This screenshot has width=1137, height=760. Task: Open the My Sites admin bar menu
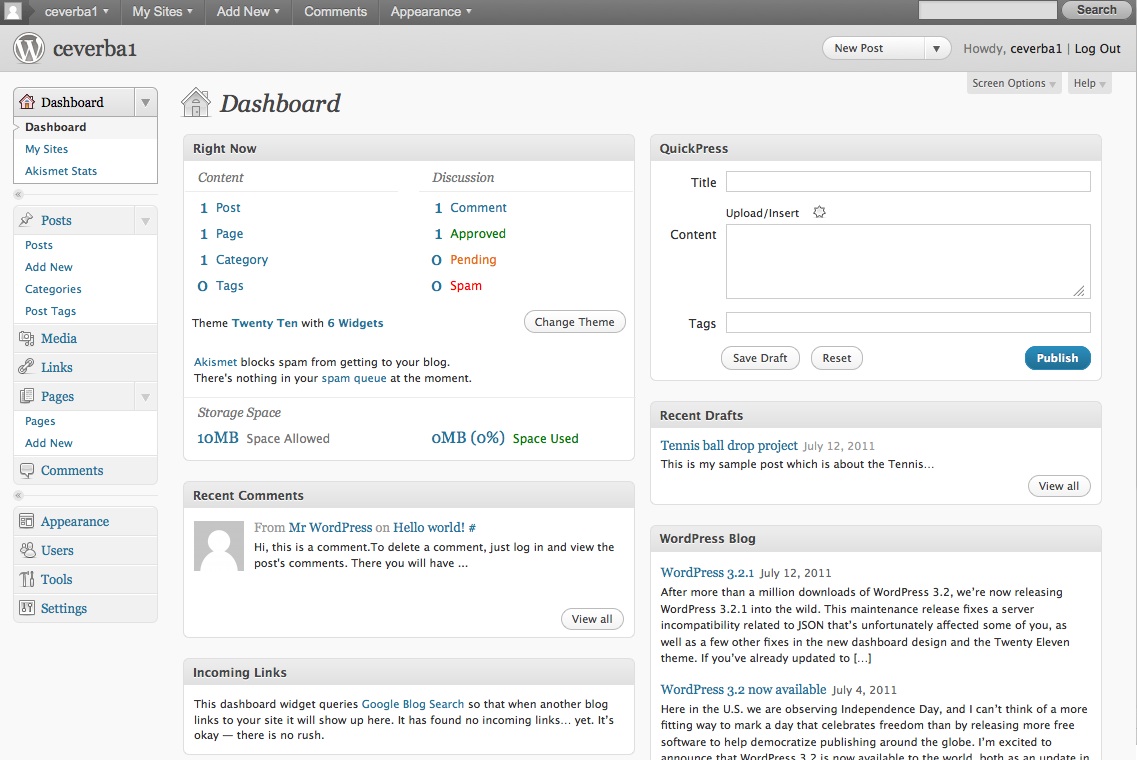point(162,12)
